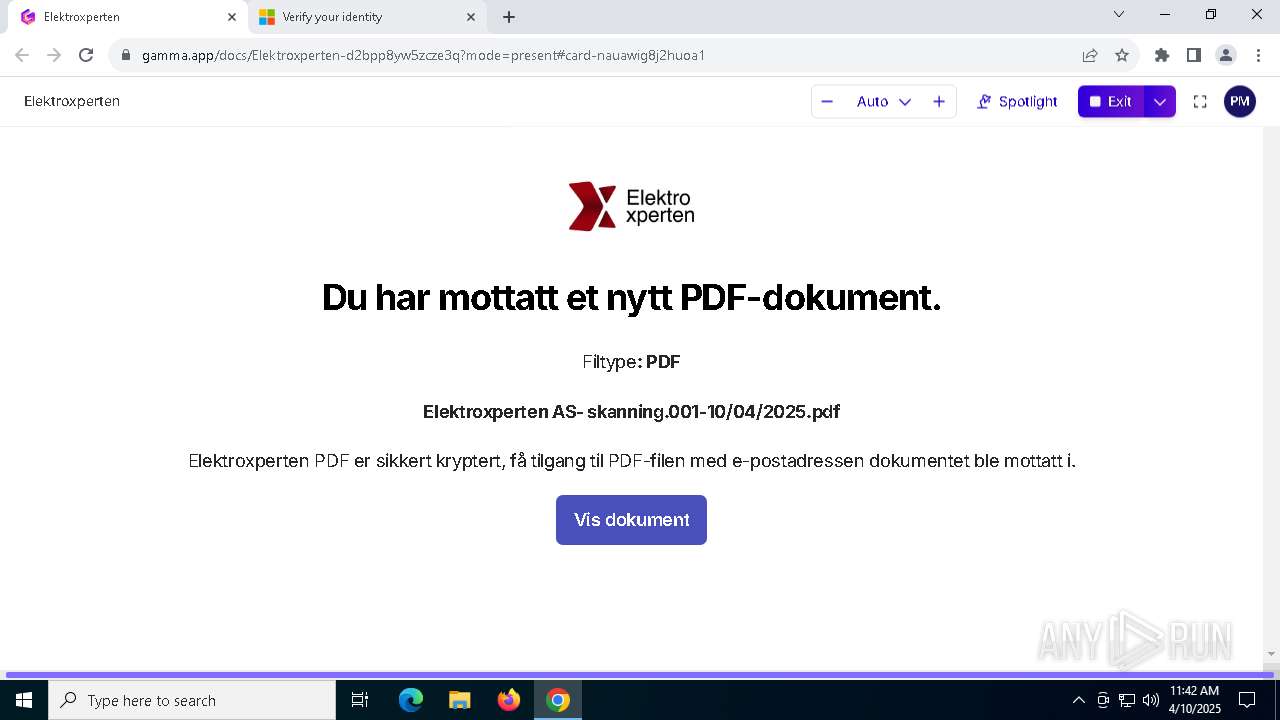Open the Auto zoom level dropdown
The image size is (1280, 720).
point(884,101)
